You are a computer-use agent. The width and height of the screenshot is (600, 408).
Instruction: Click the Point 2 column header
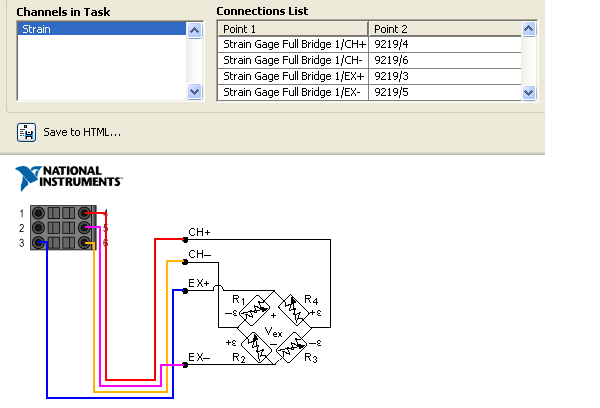pos(445,29)
